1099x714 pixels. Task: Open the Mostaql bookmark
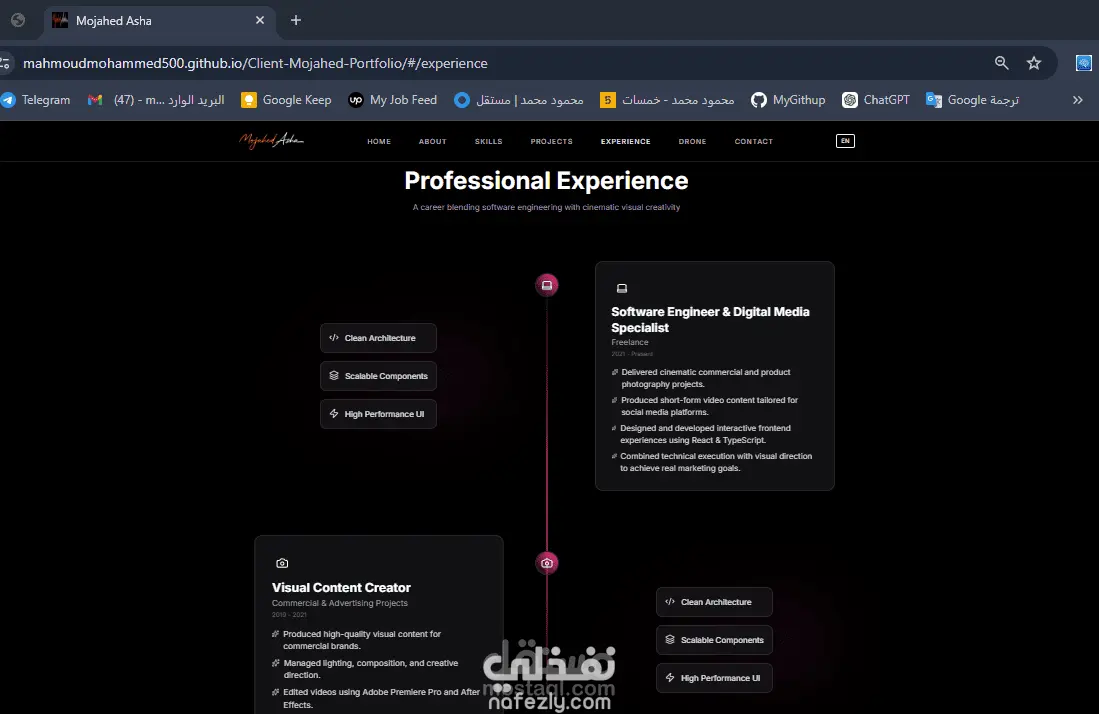point(519,100)
